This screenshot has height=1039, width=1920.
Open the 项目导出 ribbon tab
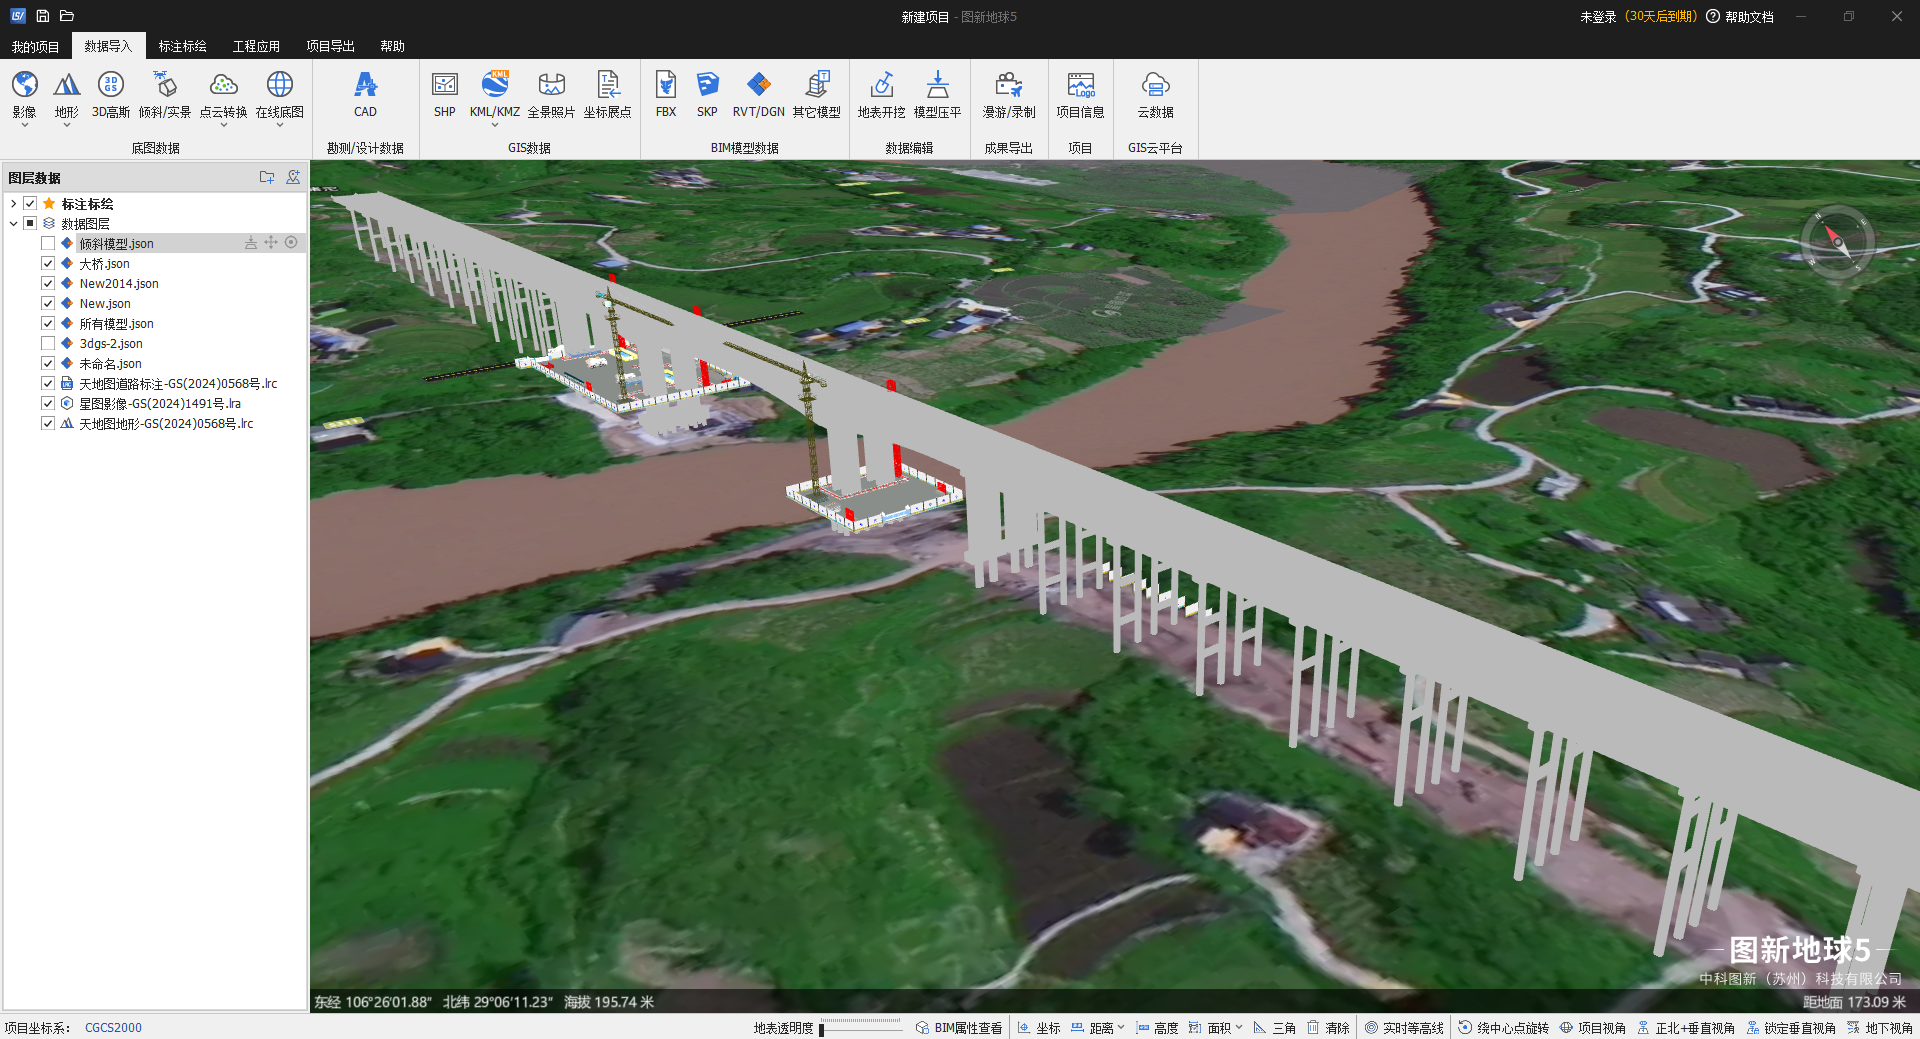click(x=330, y=46)
